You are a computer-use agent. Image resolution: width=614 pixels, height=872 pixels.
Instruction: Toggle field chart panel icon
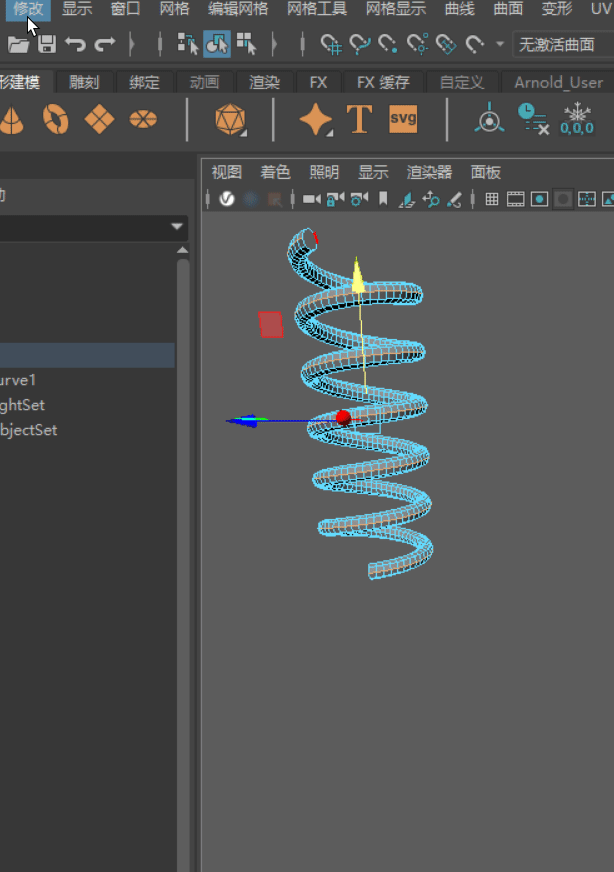pyautogui.click(x=587, y=199)
